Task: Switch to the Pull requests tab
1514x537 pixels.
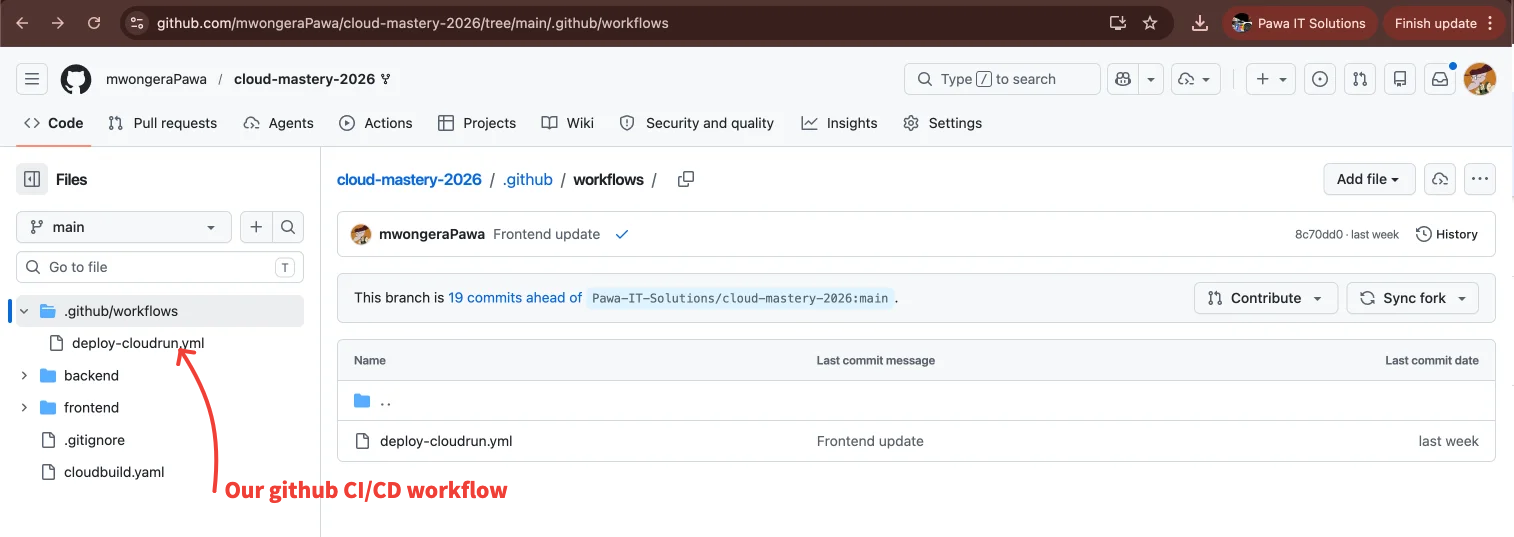Action: 163,123
